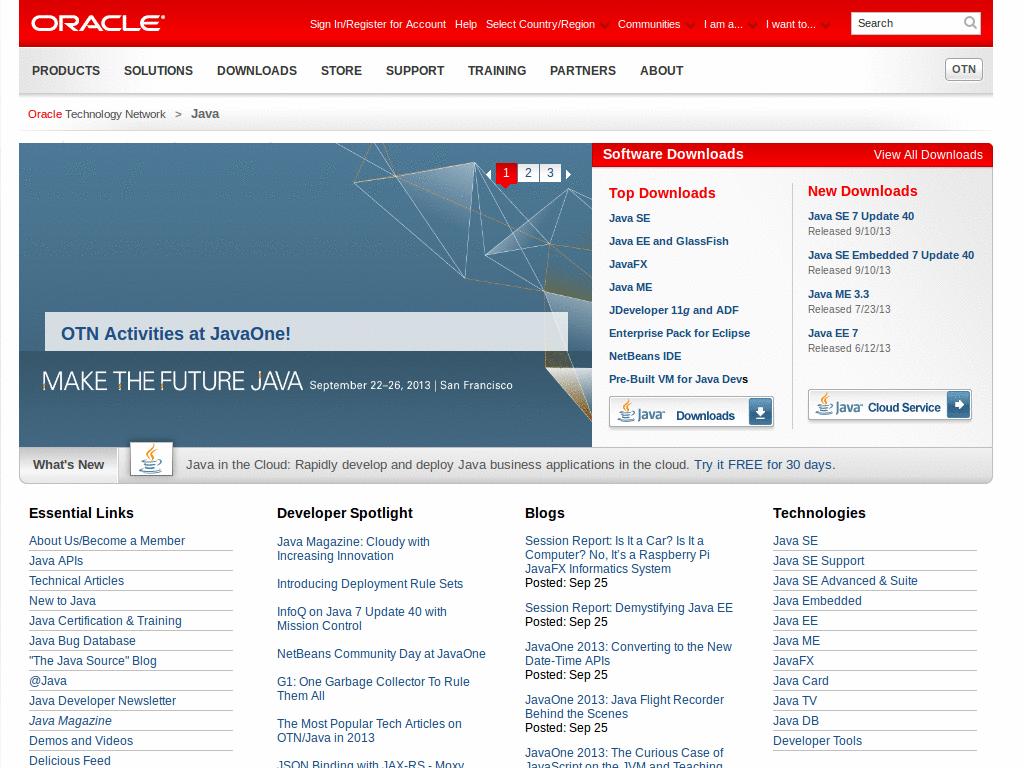This screenshot has height=768, width=1024.
Task: Click the Oracle logo
Action: [x=98, y=24]
